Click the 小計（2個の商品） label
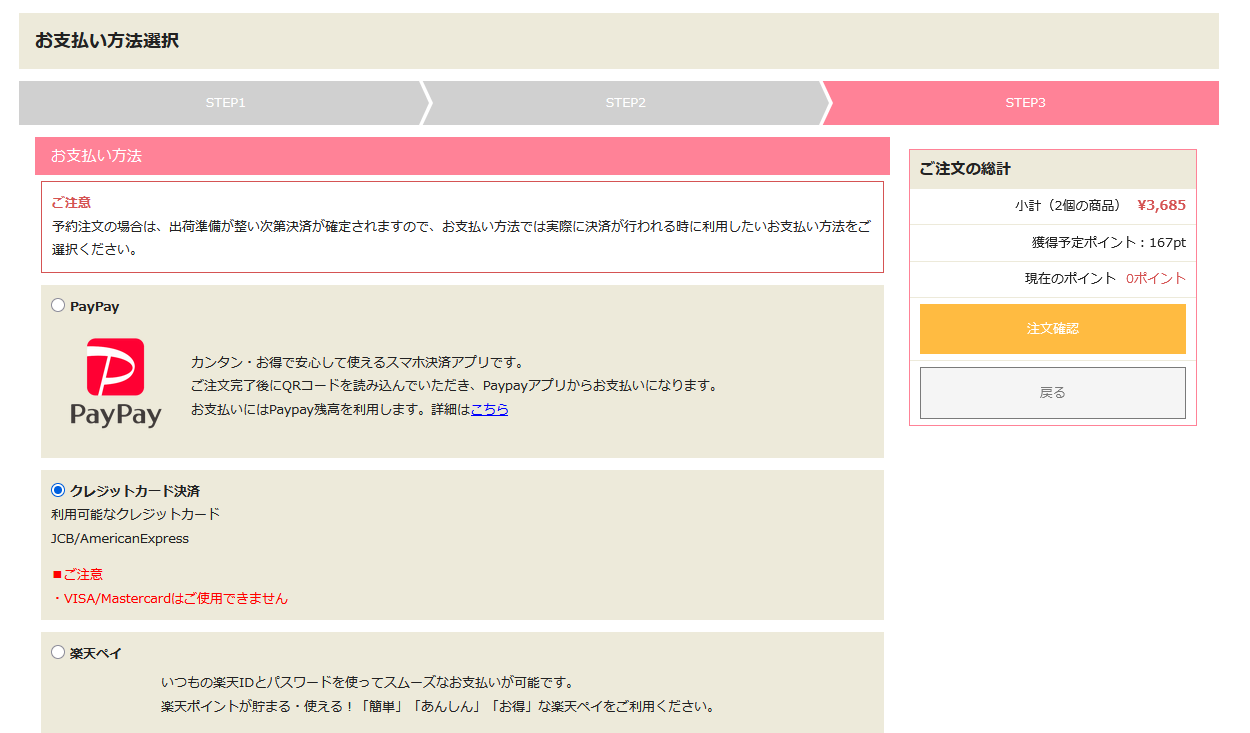 [1068, 205]
